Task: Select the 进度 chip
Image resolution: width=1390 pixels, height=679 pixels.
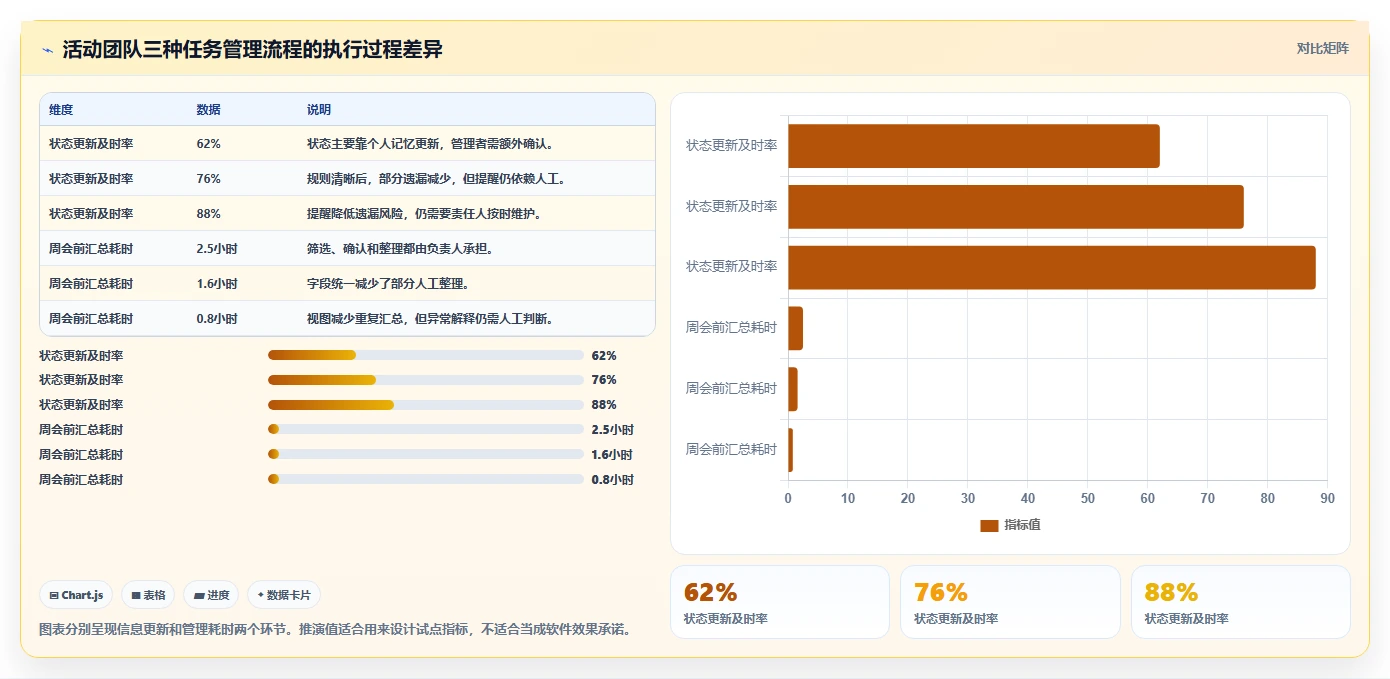Action: click(x=211, y=595)
